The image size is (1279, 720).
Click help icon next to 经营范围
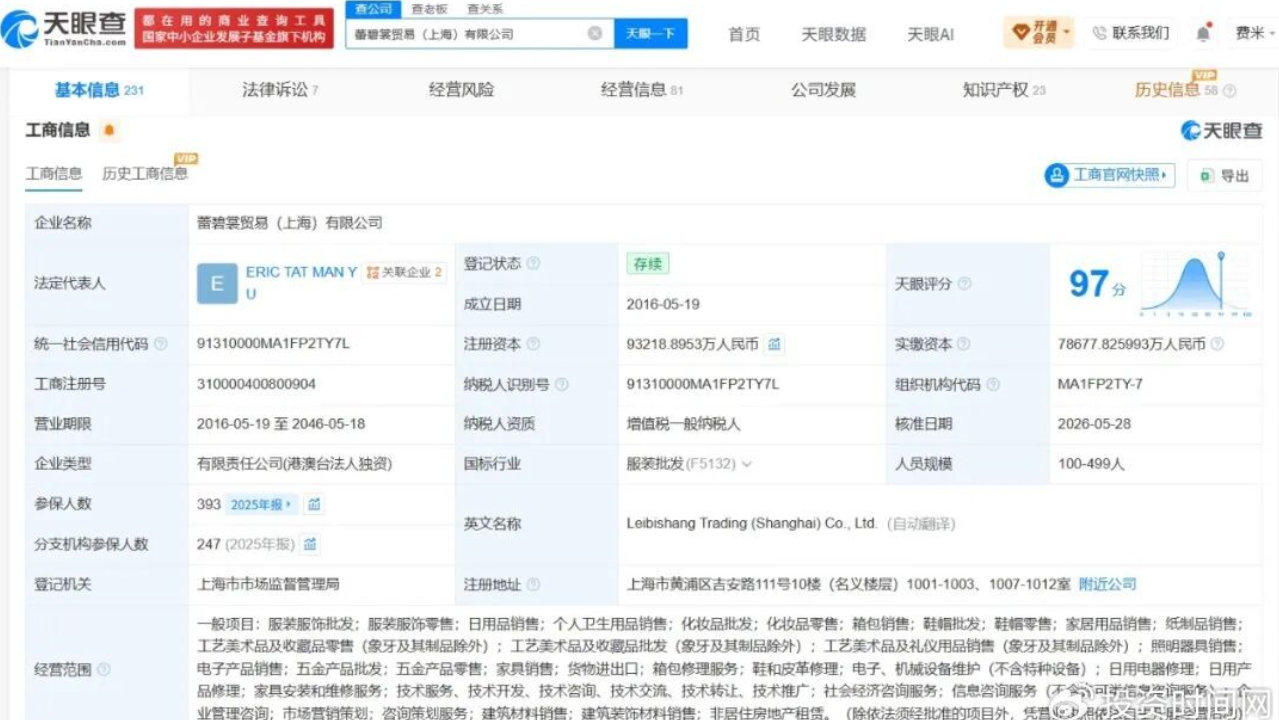coord(104,669)
